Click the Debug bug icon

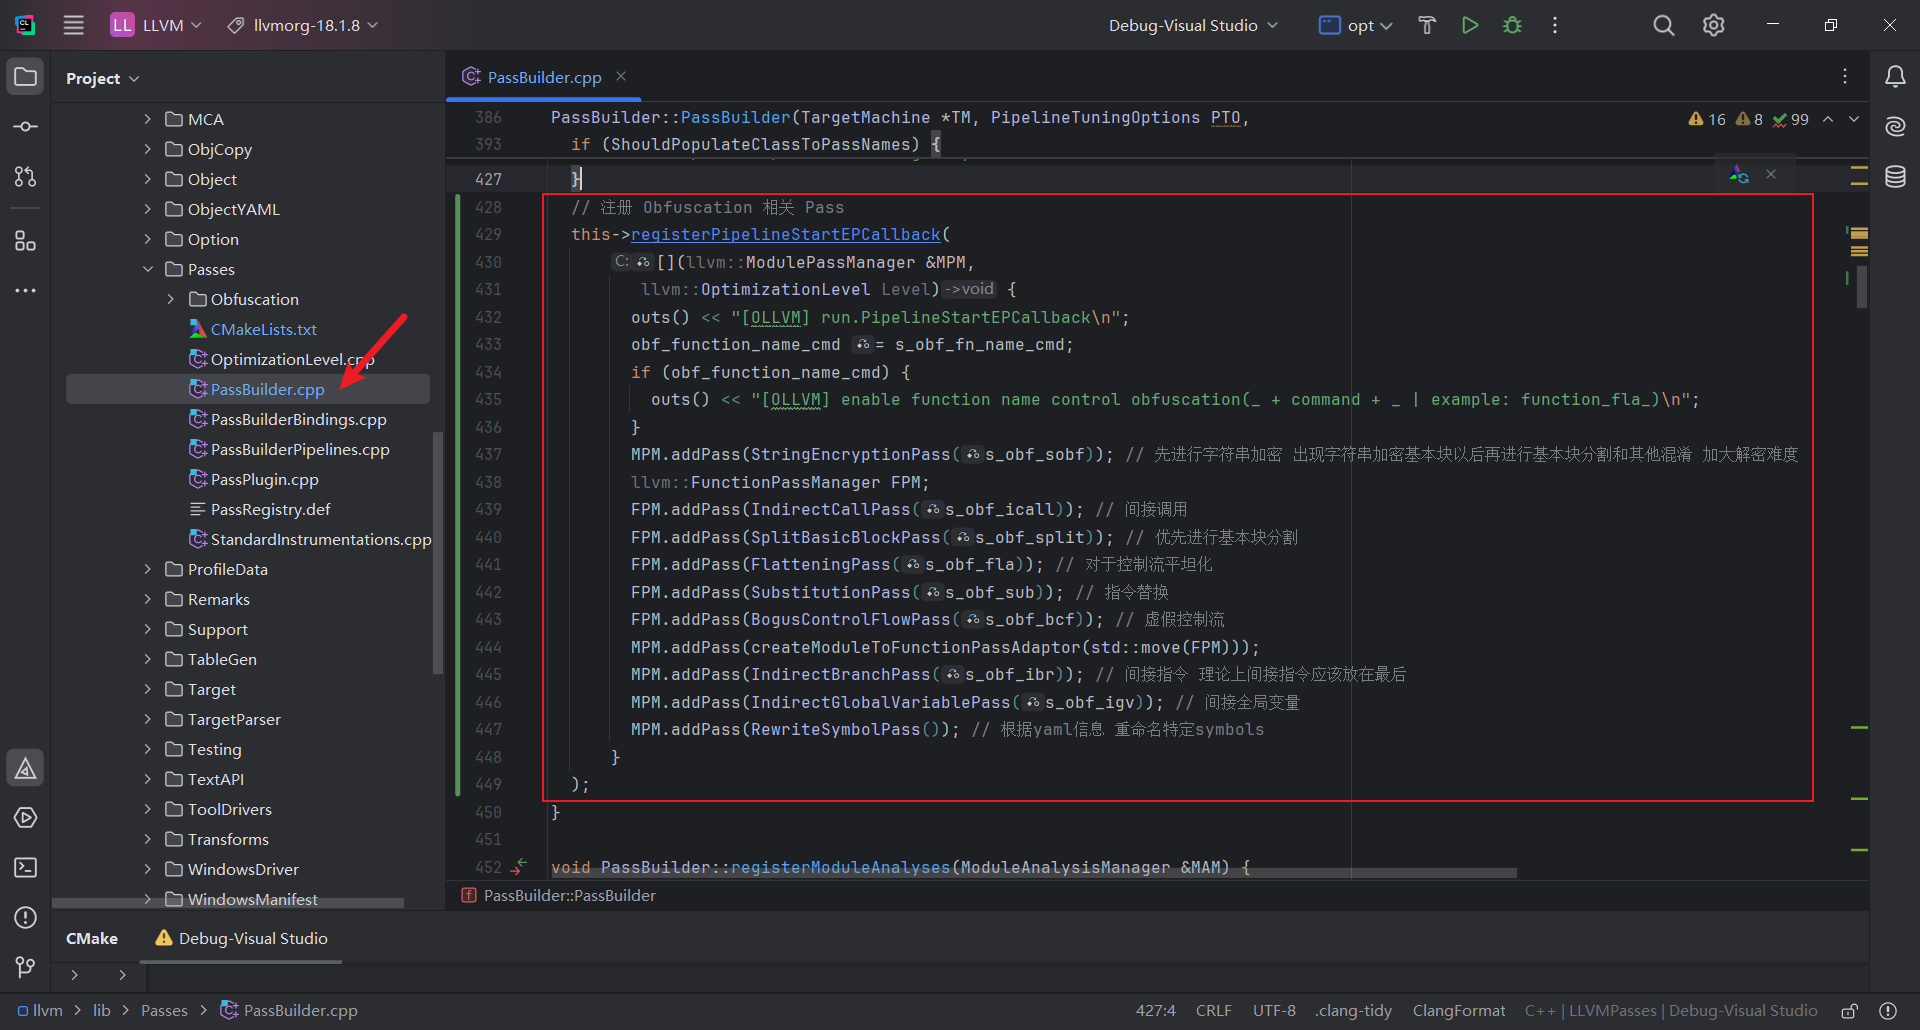click(1512, 25)
